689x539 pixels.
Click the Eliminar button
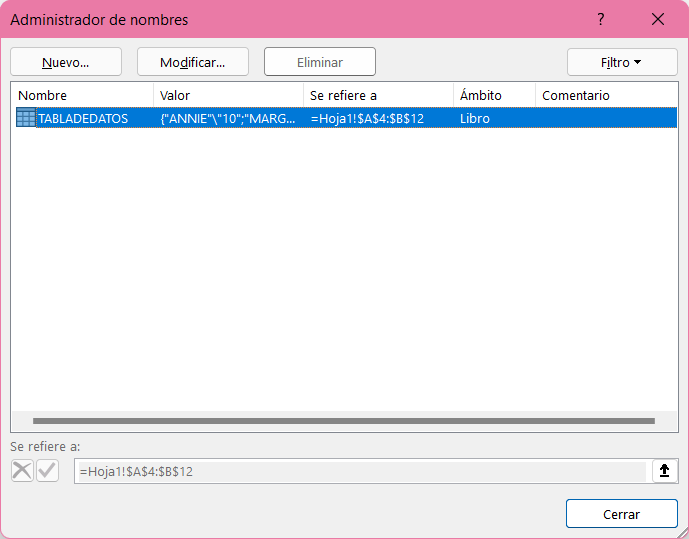point(320,62)
